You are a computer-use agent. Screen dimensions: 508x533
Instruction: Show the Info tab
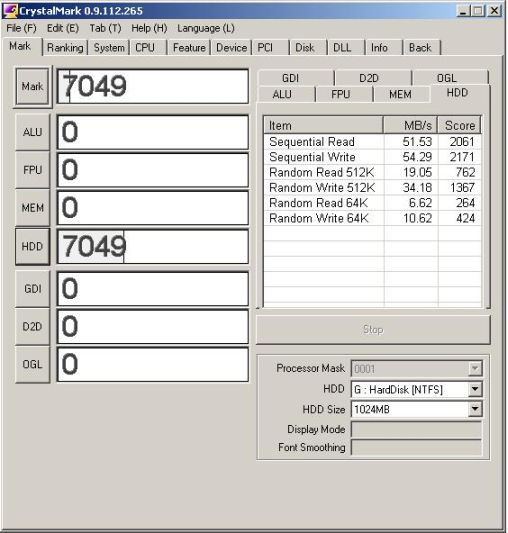click(x=384, y=48)
